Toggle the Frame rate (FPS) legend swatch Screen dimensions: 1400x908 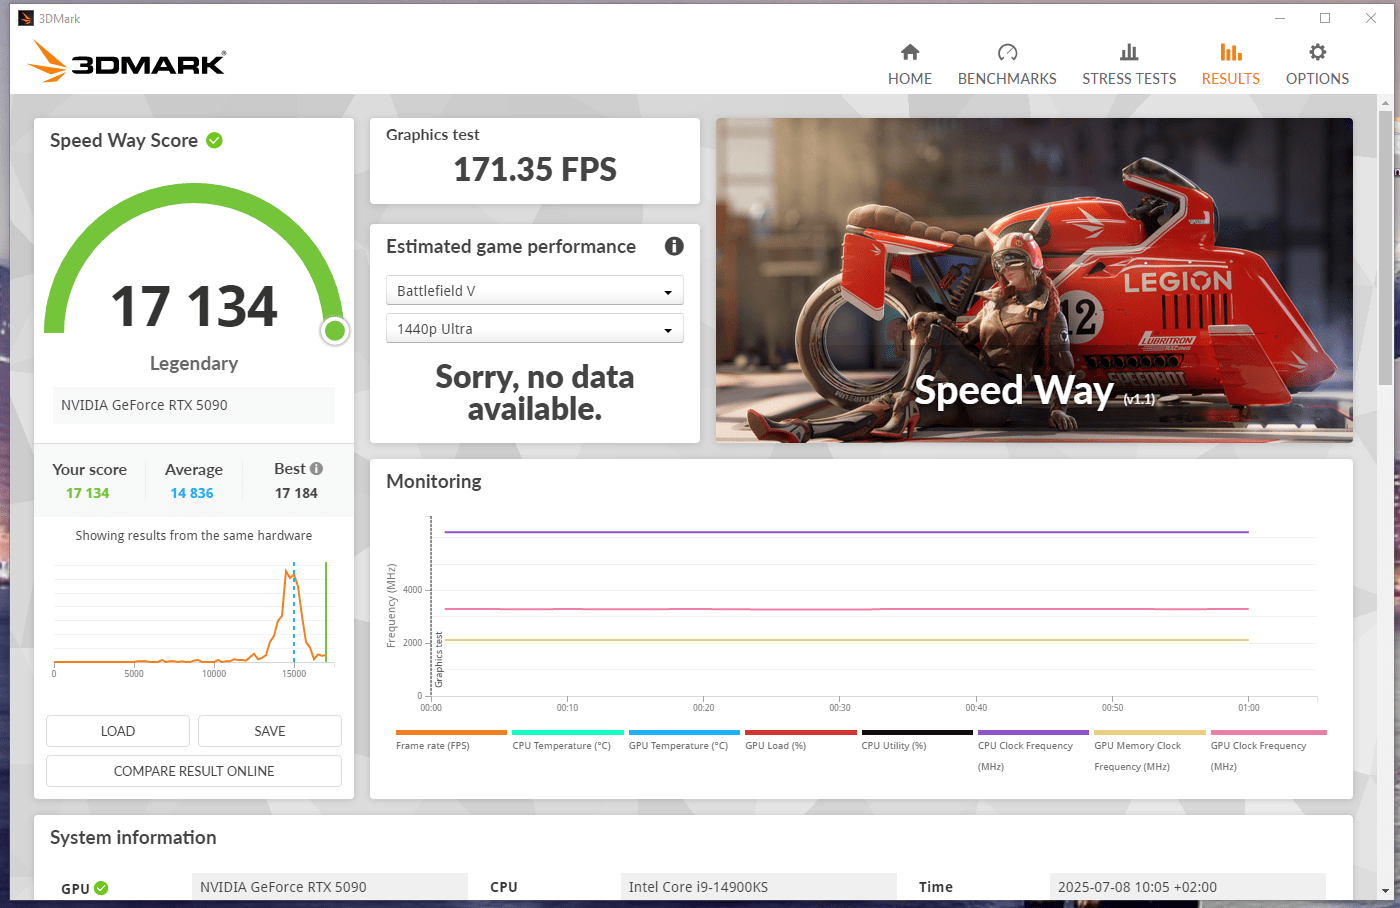point(451,733)
